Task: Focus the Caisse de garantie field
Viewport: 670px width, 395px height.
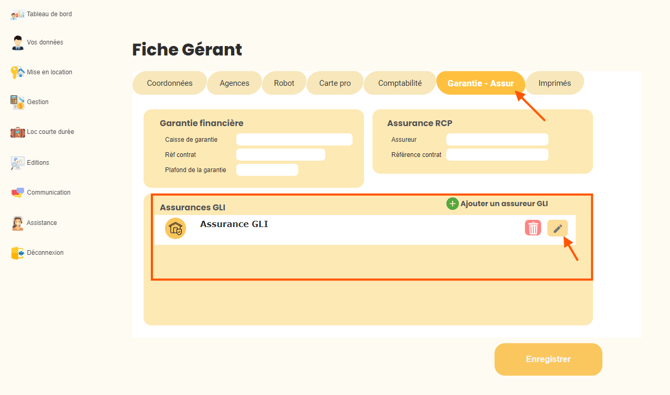Action: point(294,139)
